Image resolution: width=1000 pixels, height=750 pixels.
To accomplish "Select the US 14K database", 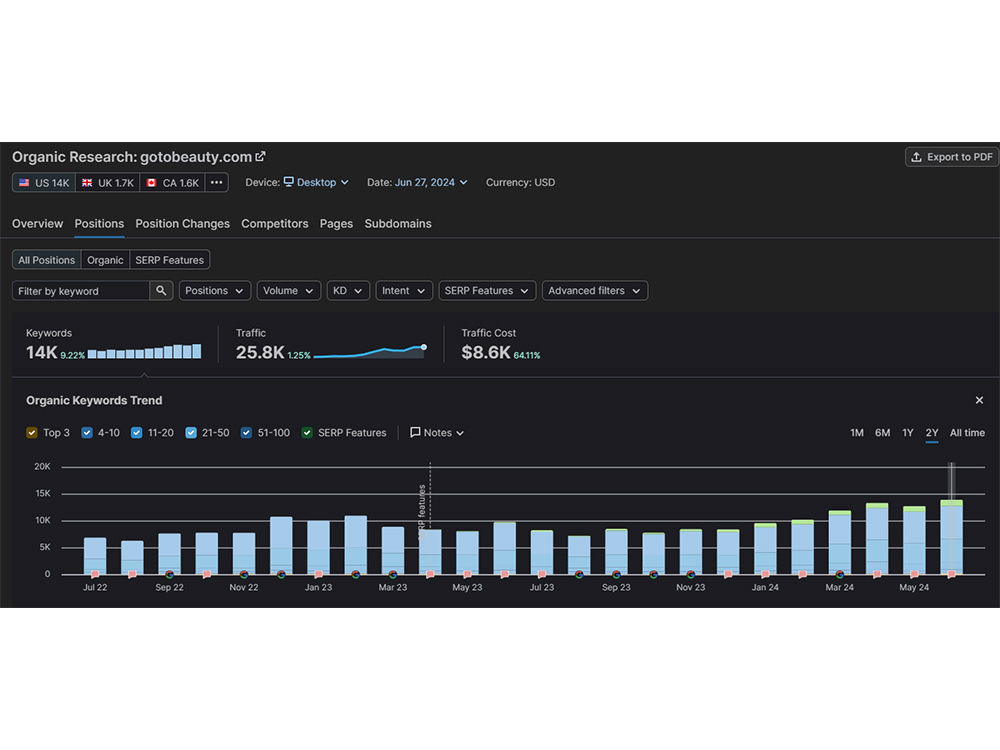I will (x=44, y=183).
